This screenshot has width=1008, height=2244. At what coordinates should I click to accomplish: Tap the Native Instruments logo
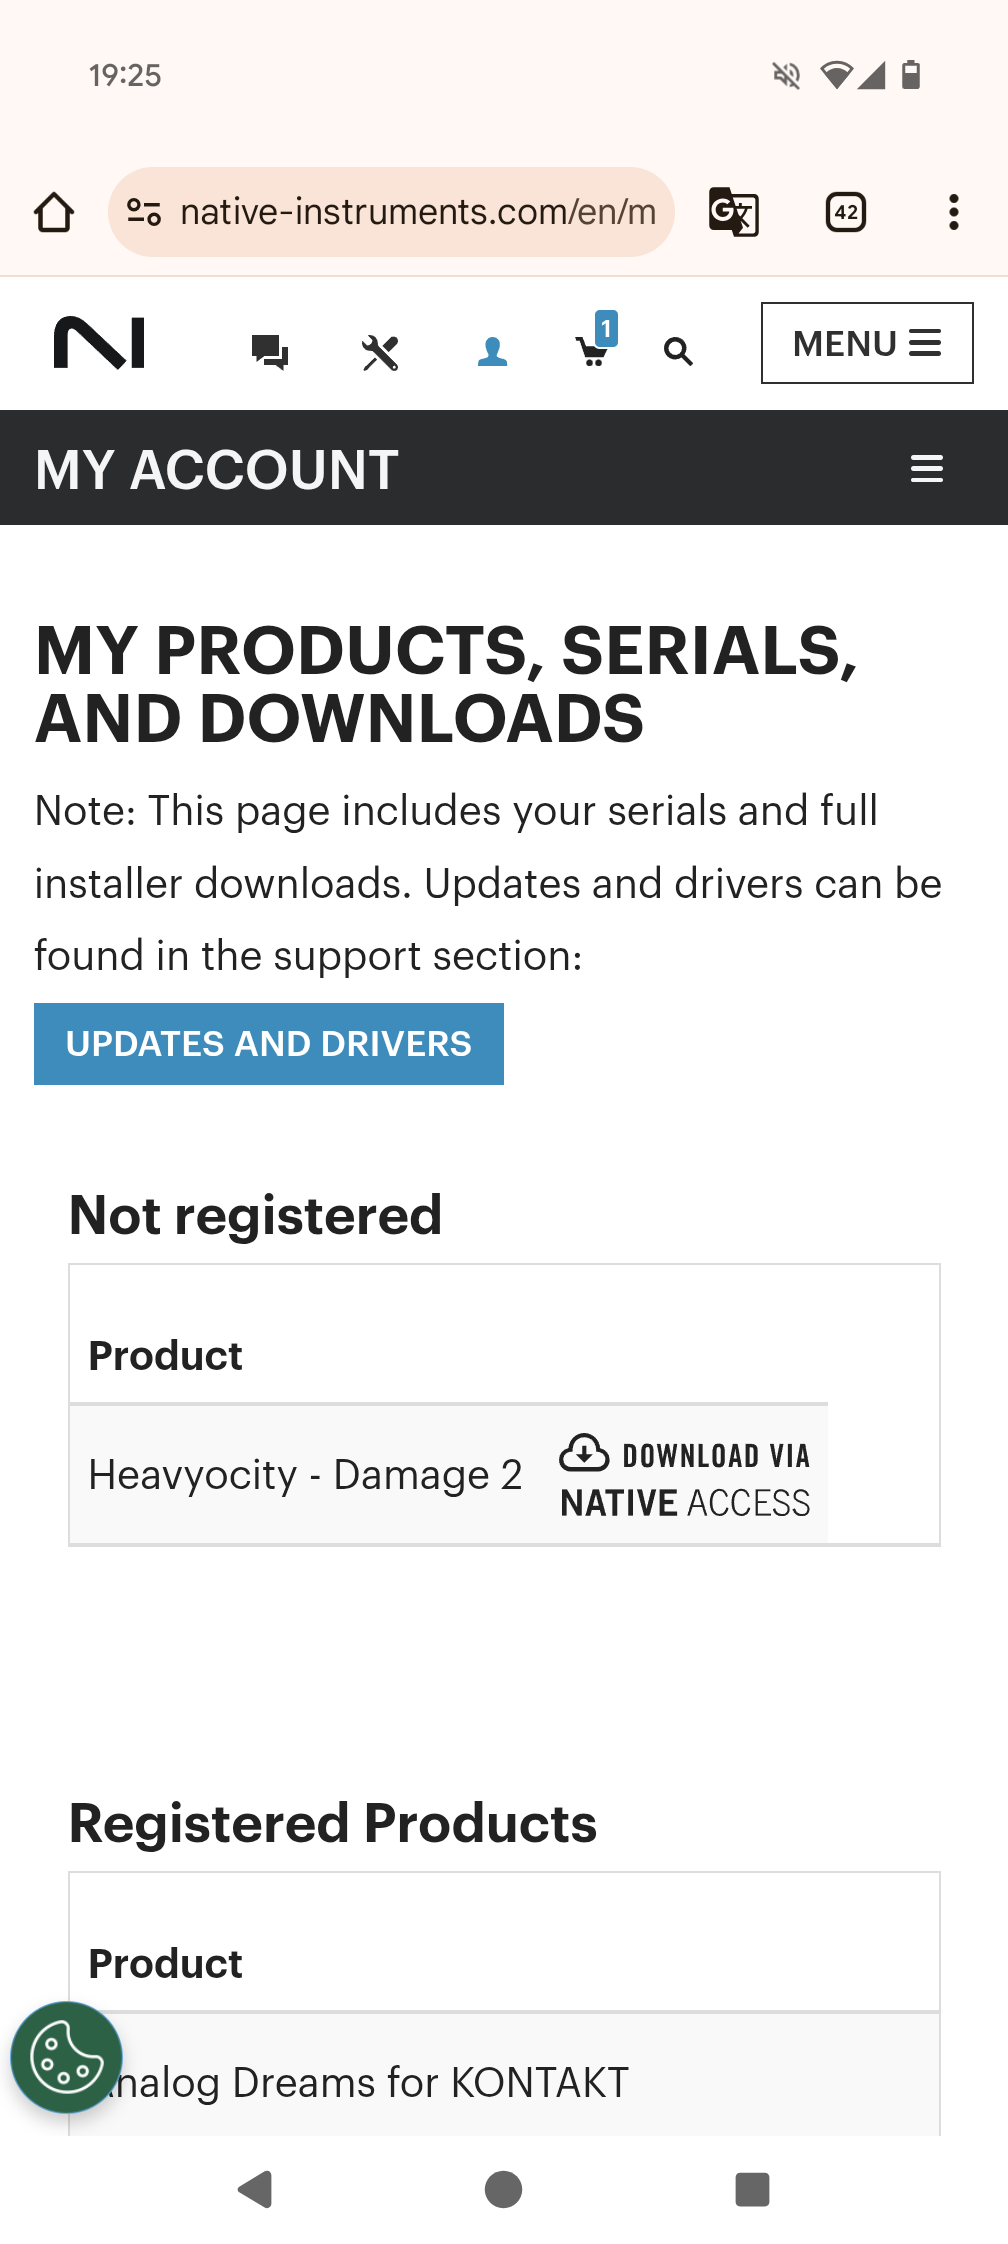pos(99,343)
